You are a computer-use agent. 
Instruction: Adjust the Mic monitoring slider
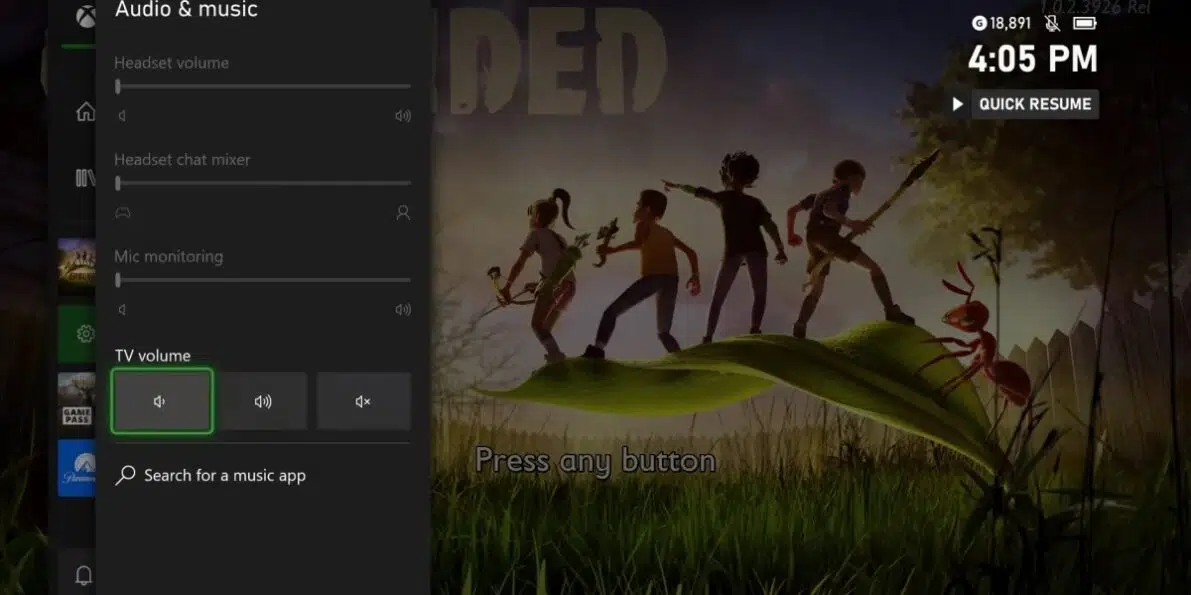[263, 280]
